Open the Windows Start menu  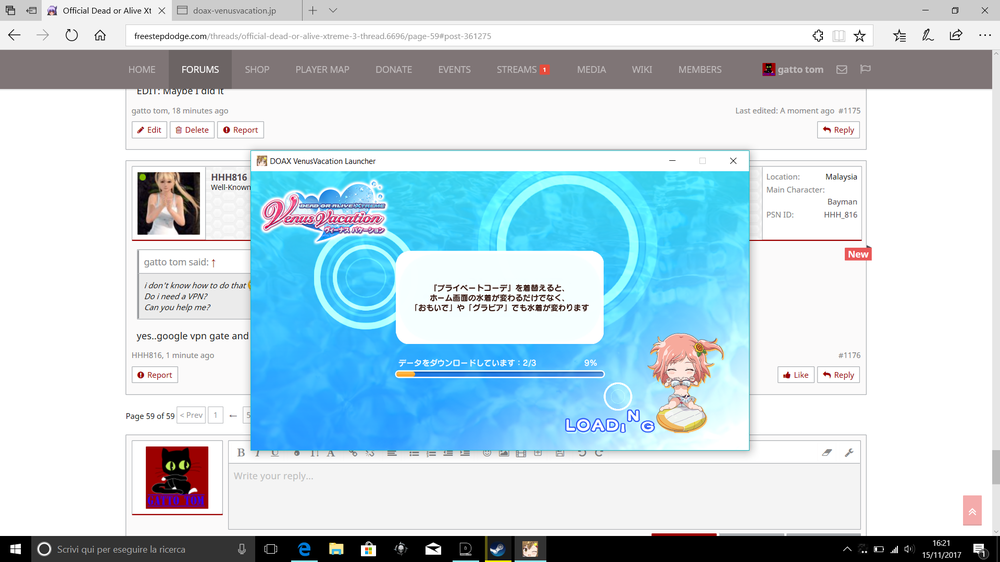(15, 549)
